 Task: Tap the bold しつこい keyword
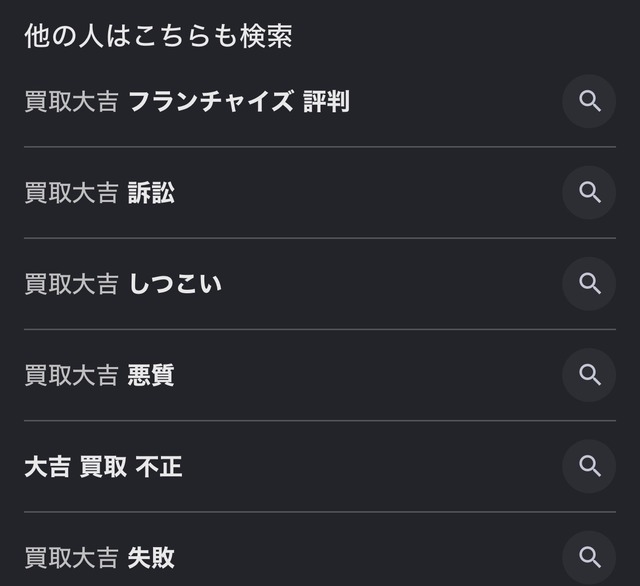(175, 284)
